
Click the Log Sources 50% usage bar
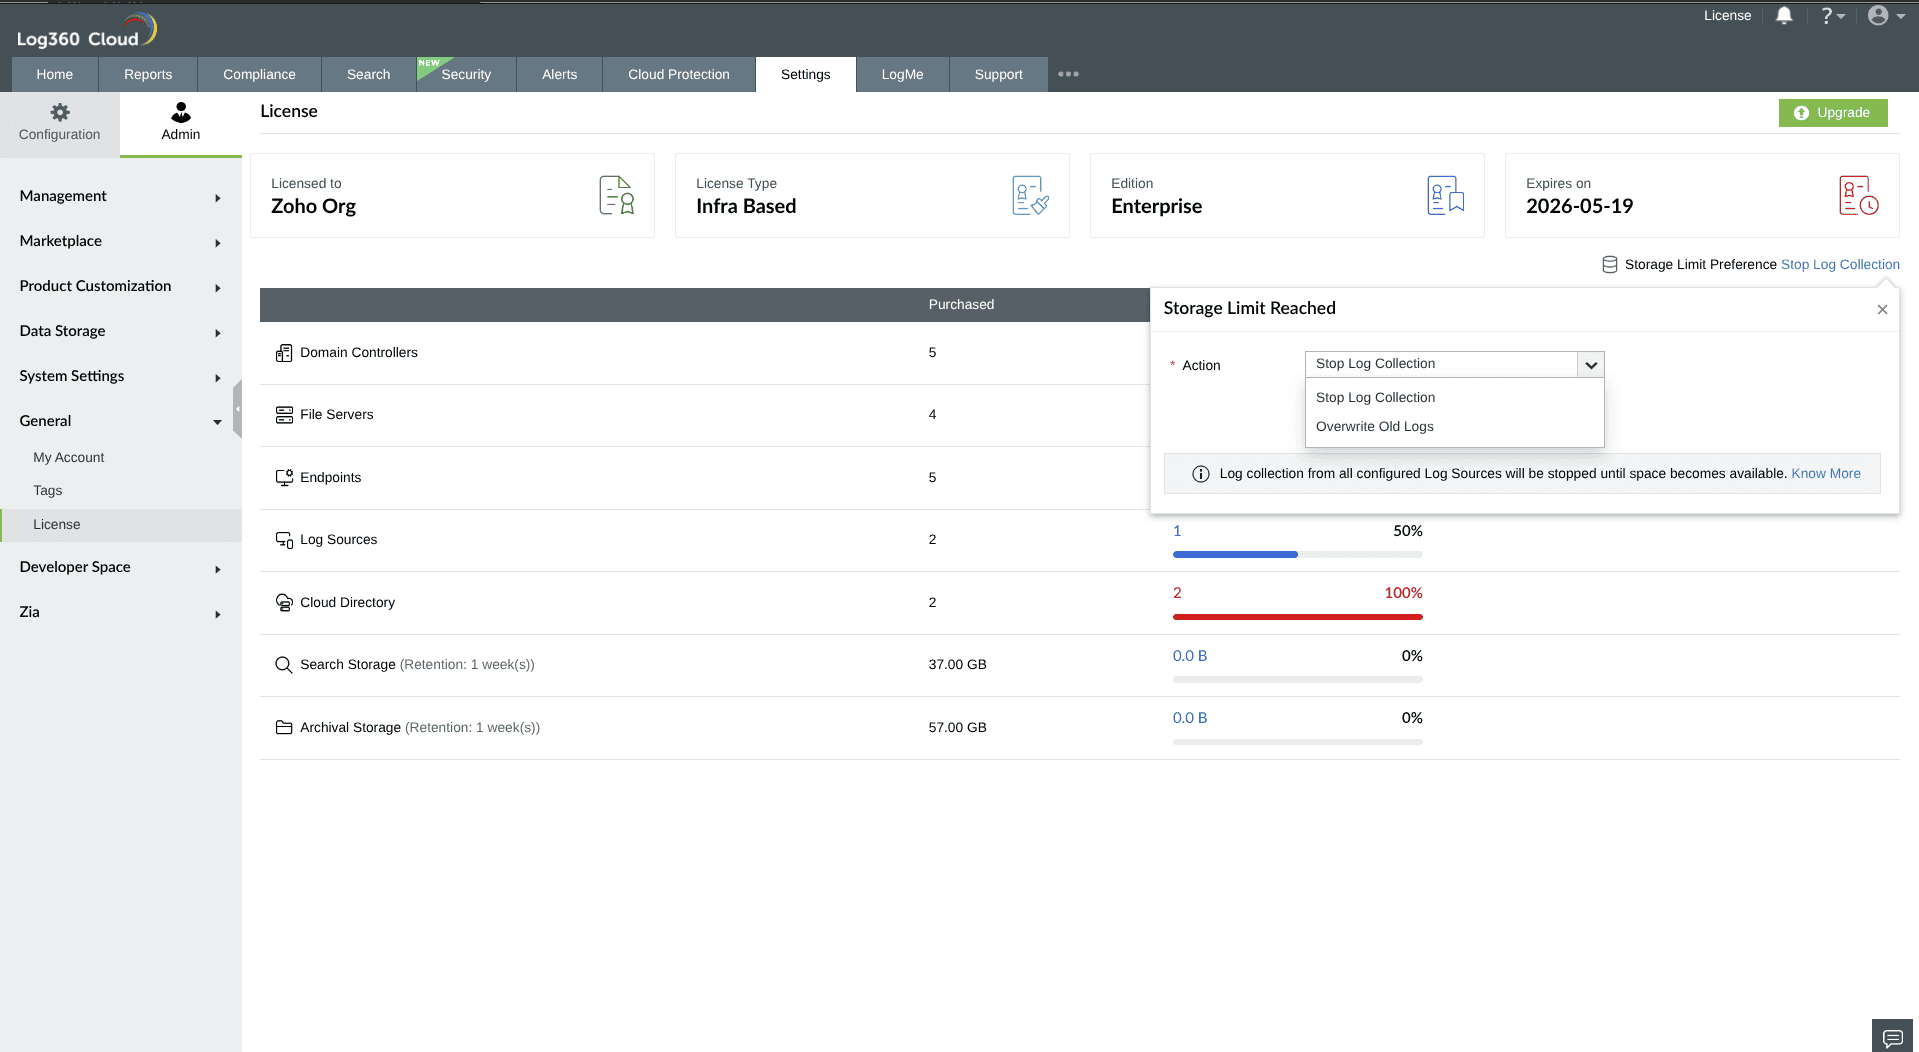(x=1297, y=554)
